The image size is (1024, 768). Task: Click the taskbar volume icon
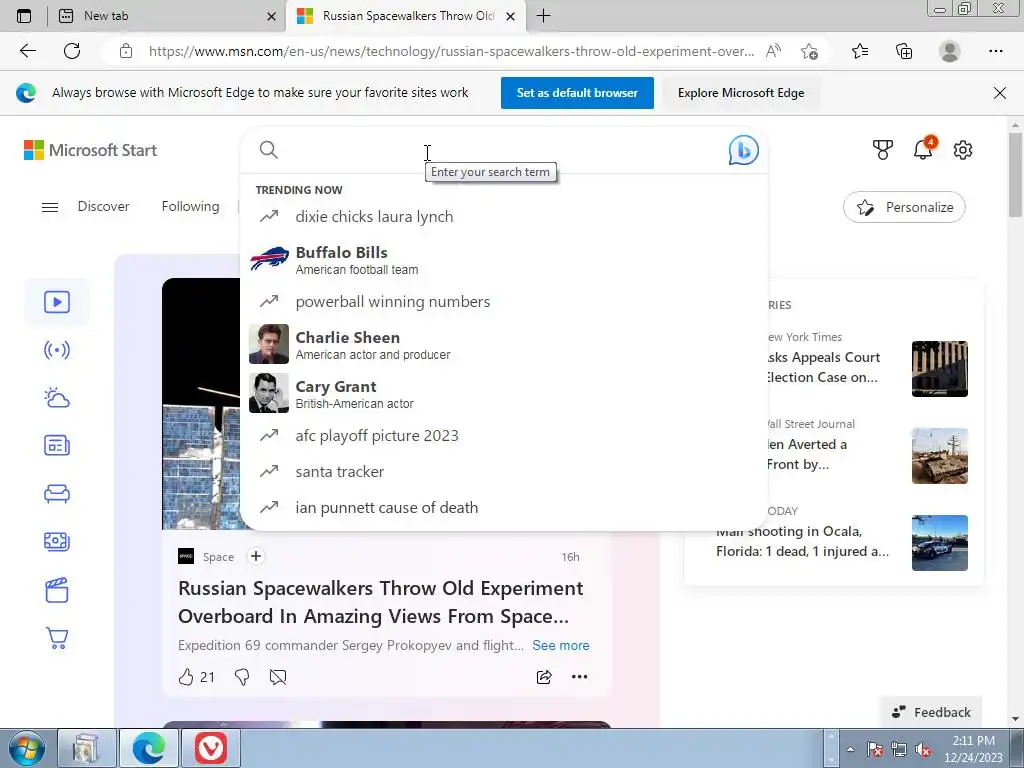pyautogui.click(x=922, y=750)
